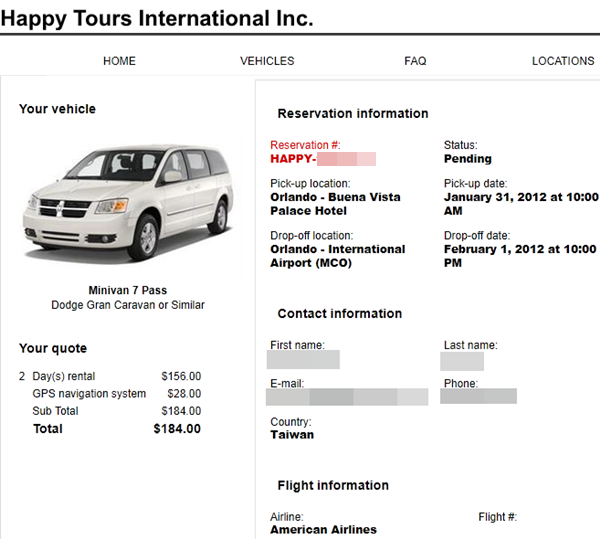Click the blurred First name field
600x539 pixels.
tap(303, 360)
